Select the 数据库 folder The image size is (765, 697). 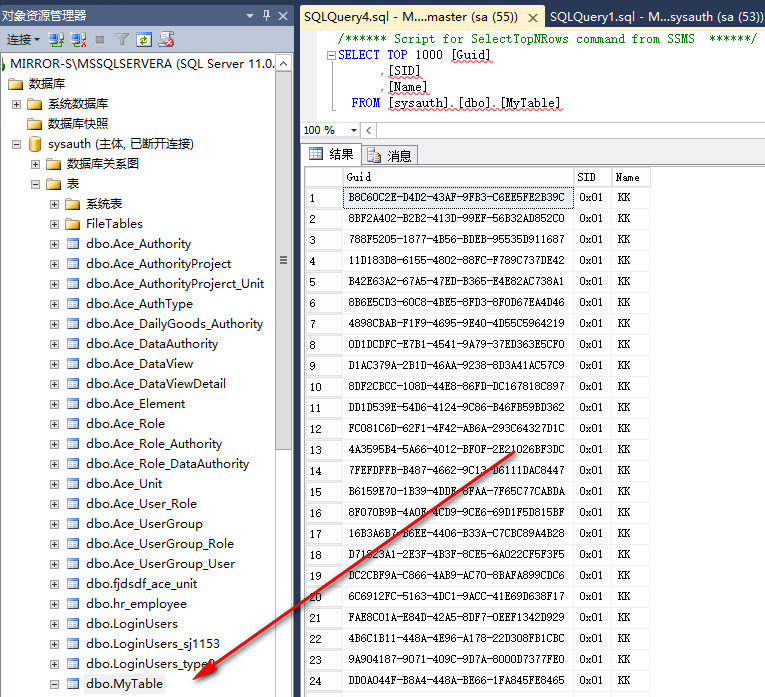pyautogui.click(x=47, y=84)
